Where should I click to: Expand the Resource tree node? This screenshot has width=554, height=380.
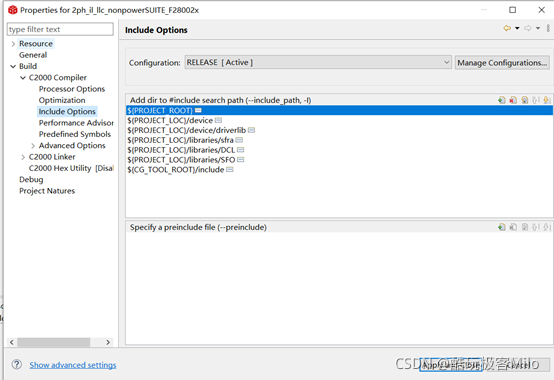click(x=13, y=44)
